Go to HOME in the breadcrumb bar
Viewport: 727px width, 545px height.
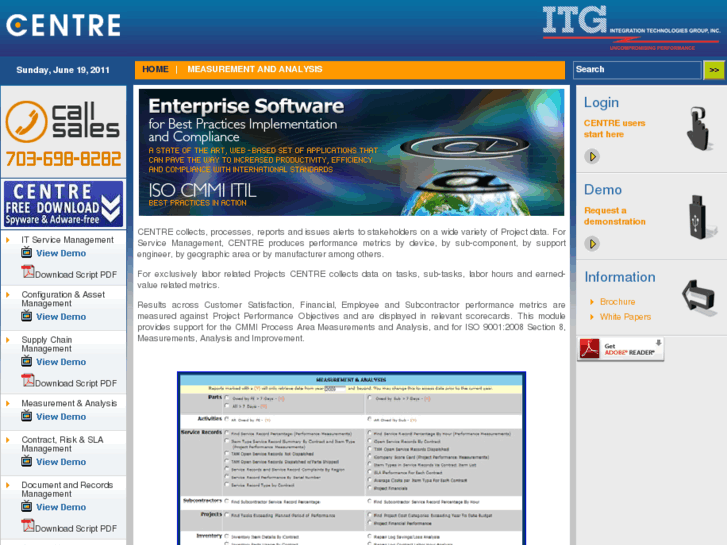pyautogui.click(x=155, y=69)
